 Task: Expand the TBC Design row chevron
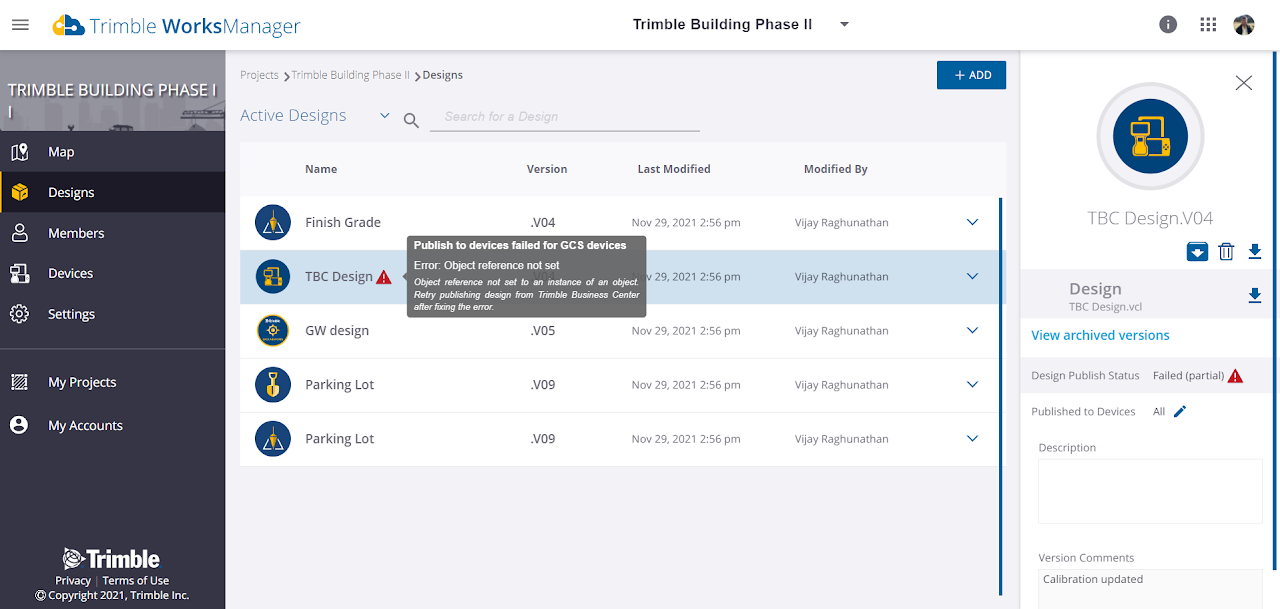pos(973,276)
